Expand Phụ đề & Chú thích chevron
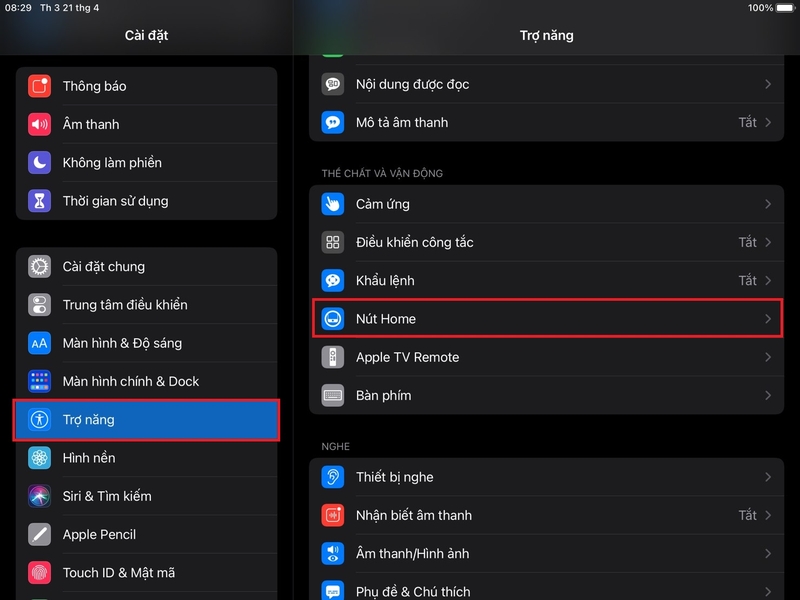Screen dimensions: 800x600 pyautogui.click(x=768, y=591)
